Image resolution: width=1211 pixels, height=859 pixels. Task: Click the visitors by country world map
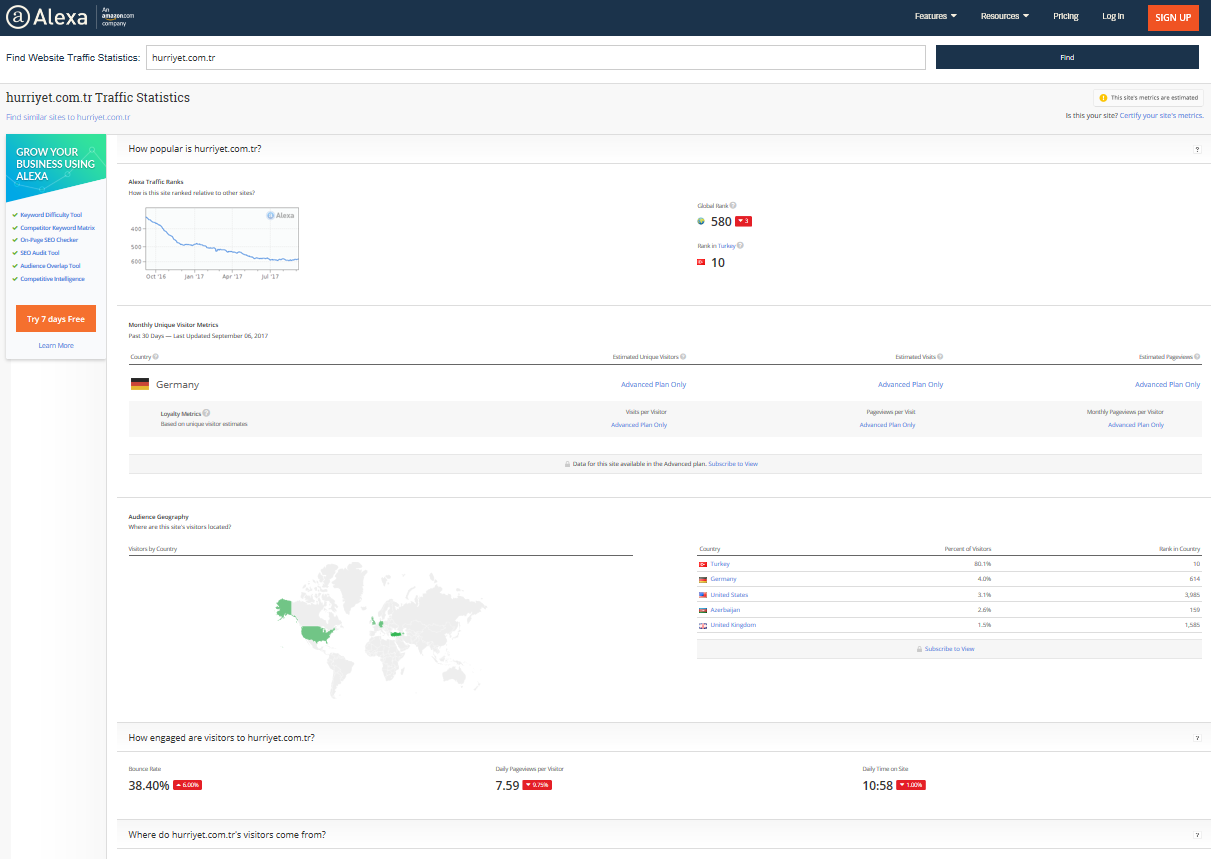coord(380,630)
